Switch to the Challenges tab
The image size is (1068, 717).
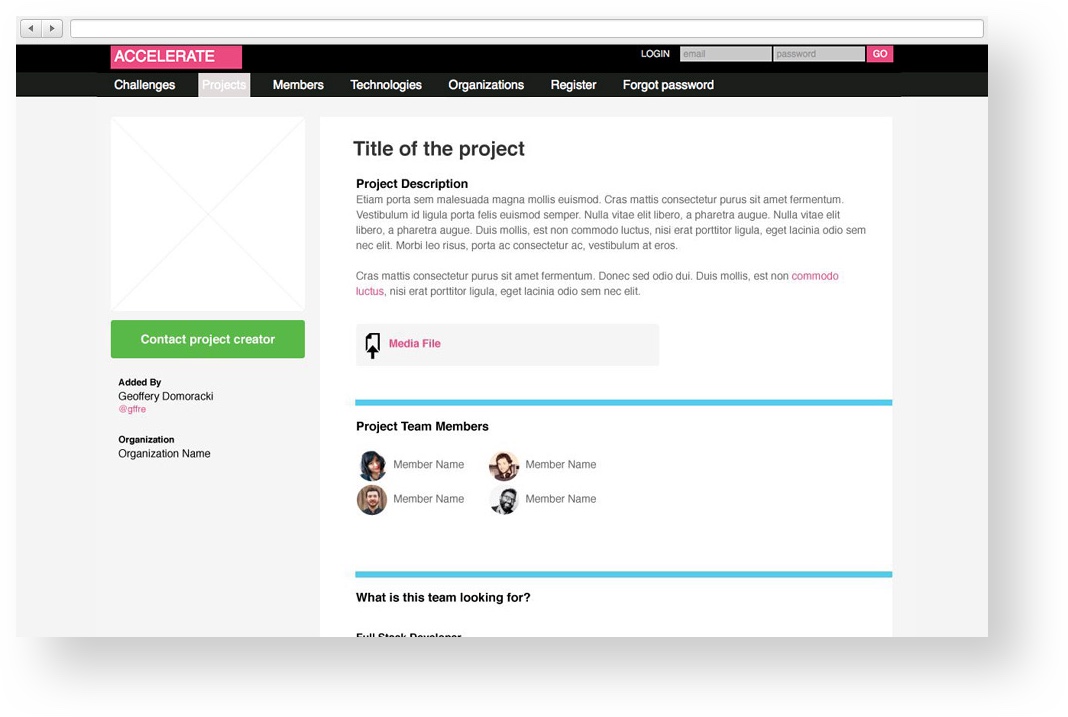[144, 85]
